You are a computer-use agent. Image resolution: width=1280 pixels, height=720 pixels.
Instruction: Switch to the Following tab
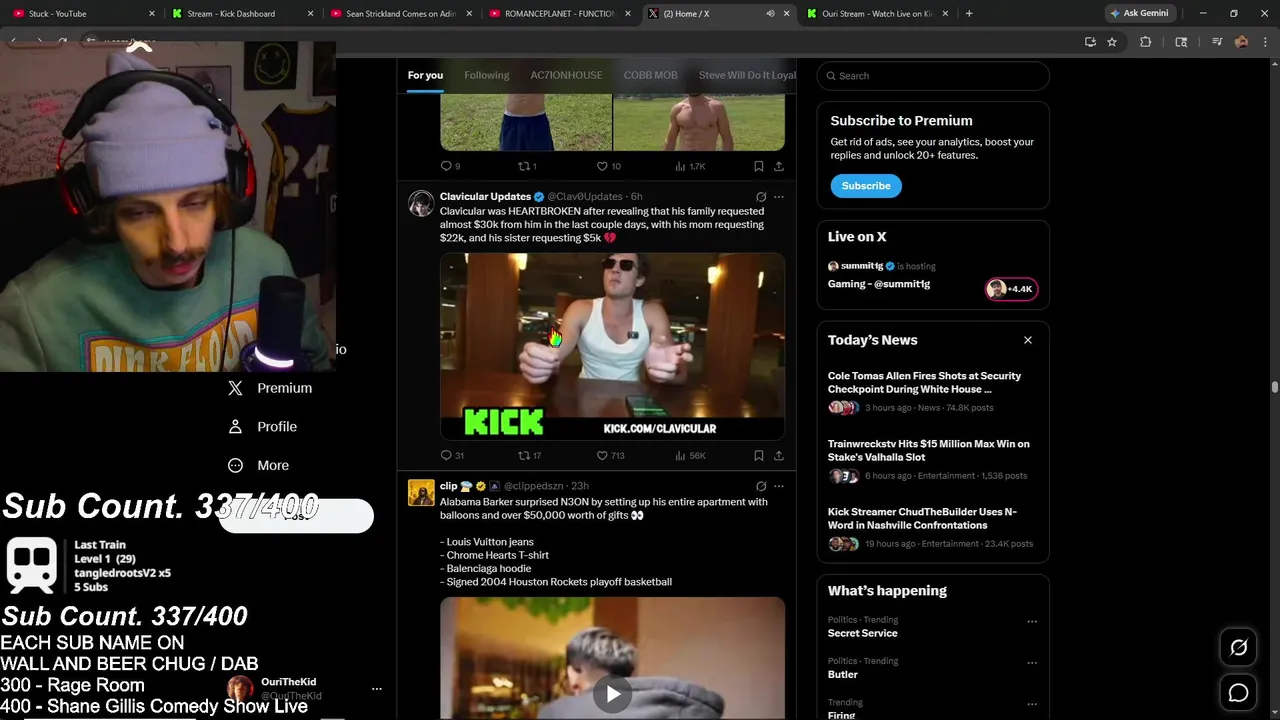(486, 75)
